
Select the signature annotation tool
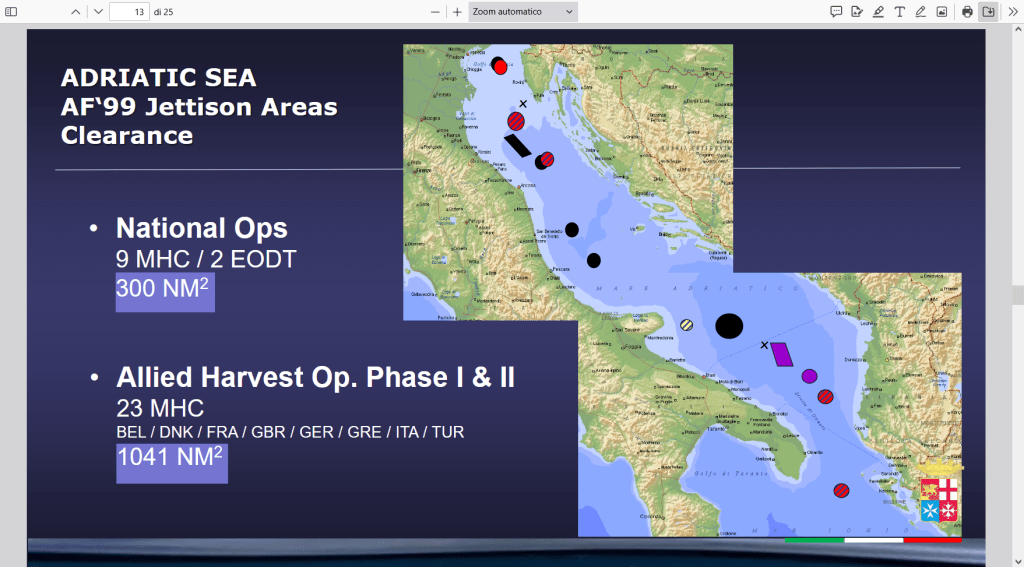pyautogui.click(x=857, y=12)
